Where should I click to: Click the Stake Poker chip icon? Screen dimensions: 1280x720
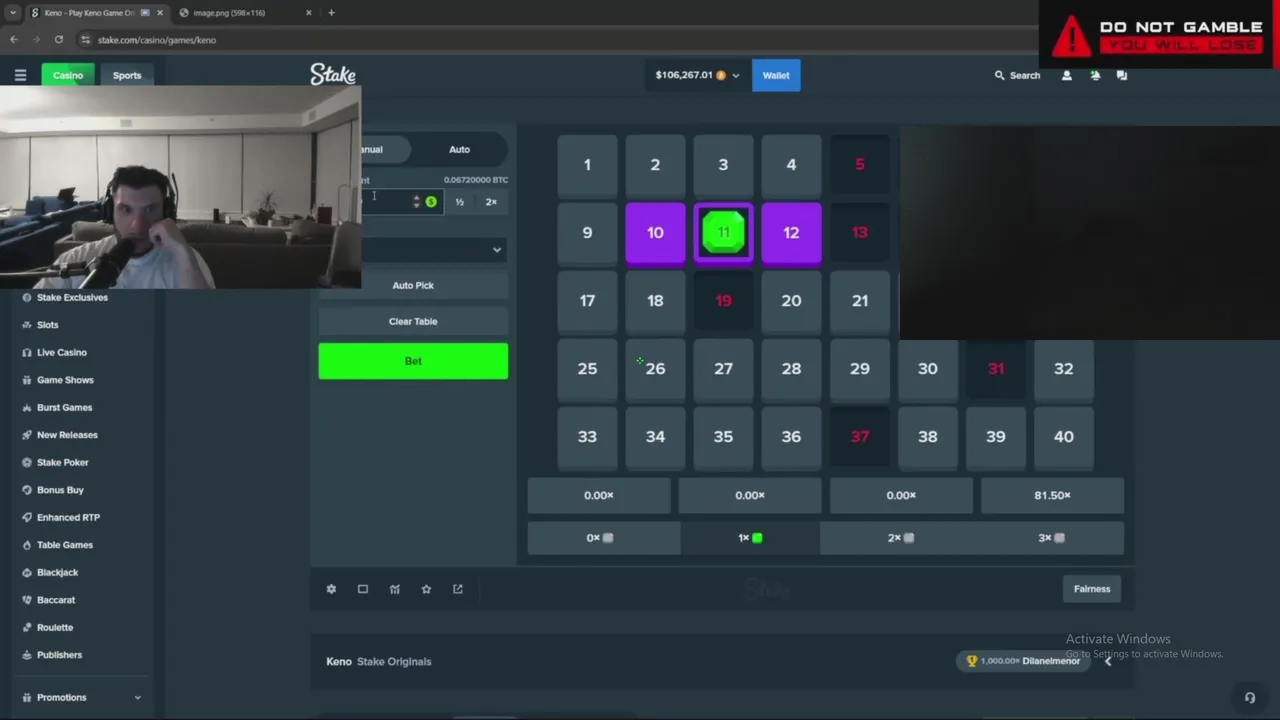pyautogui.click(x=27, y=462)
